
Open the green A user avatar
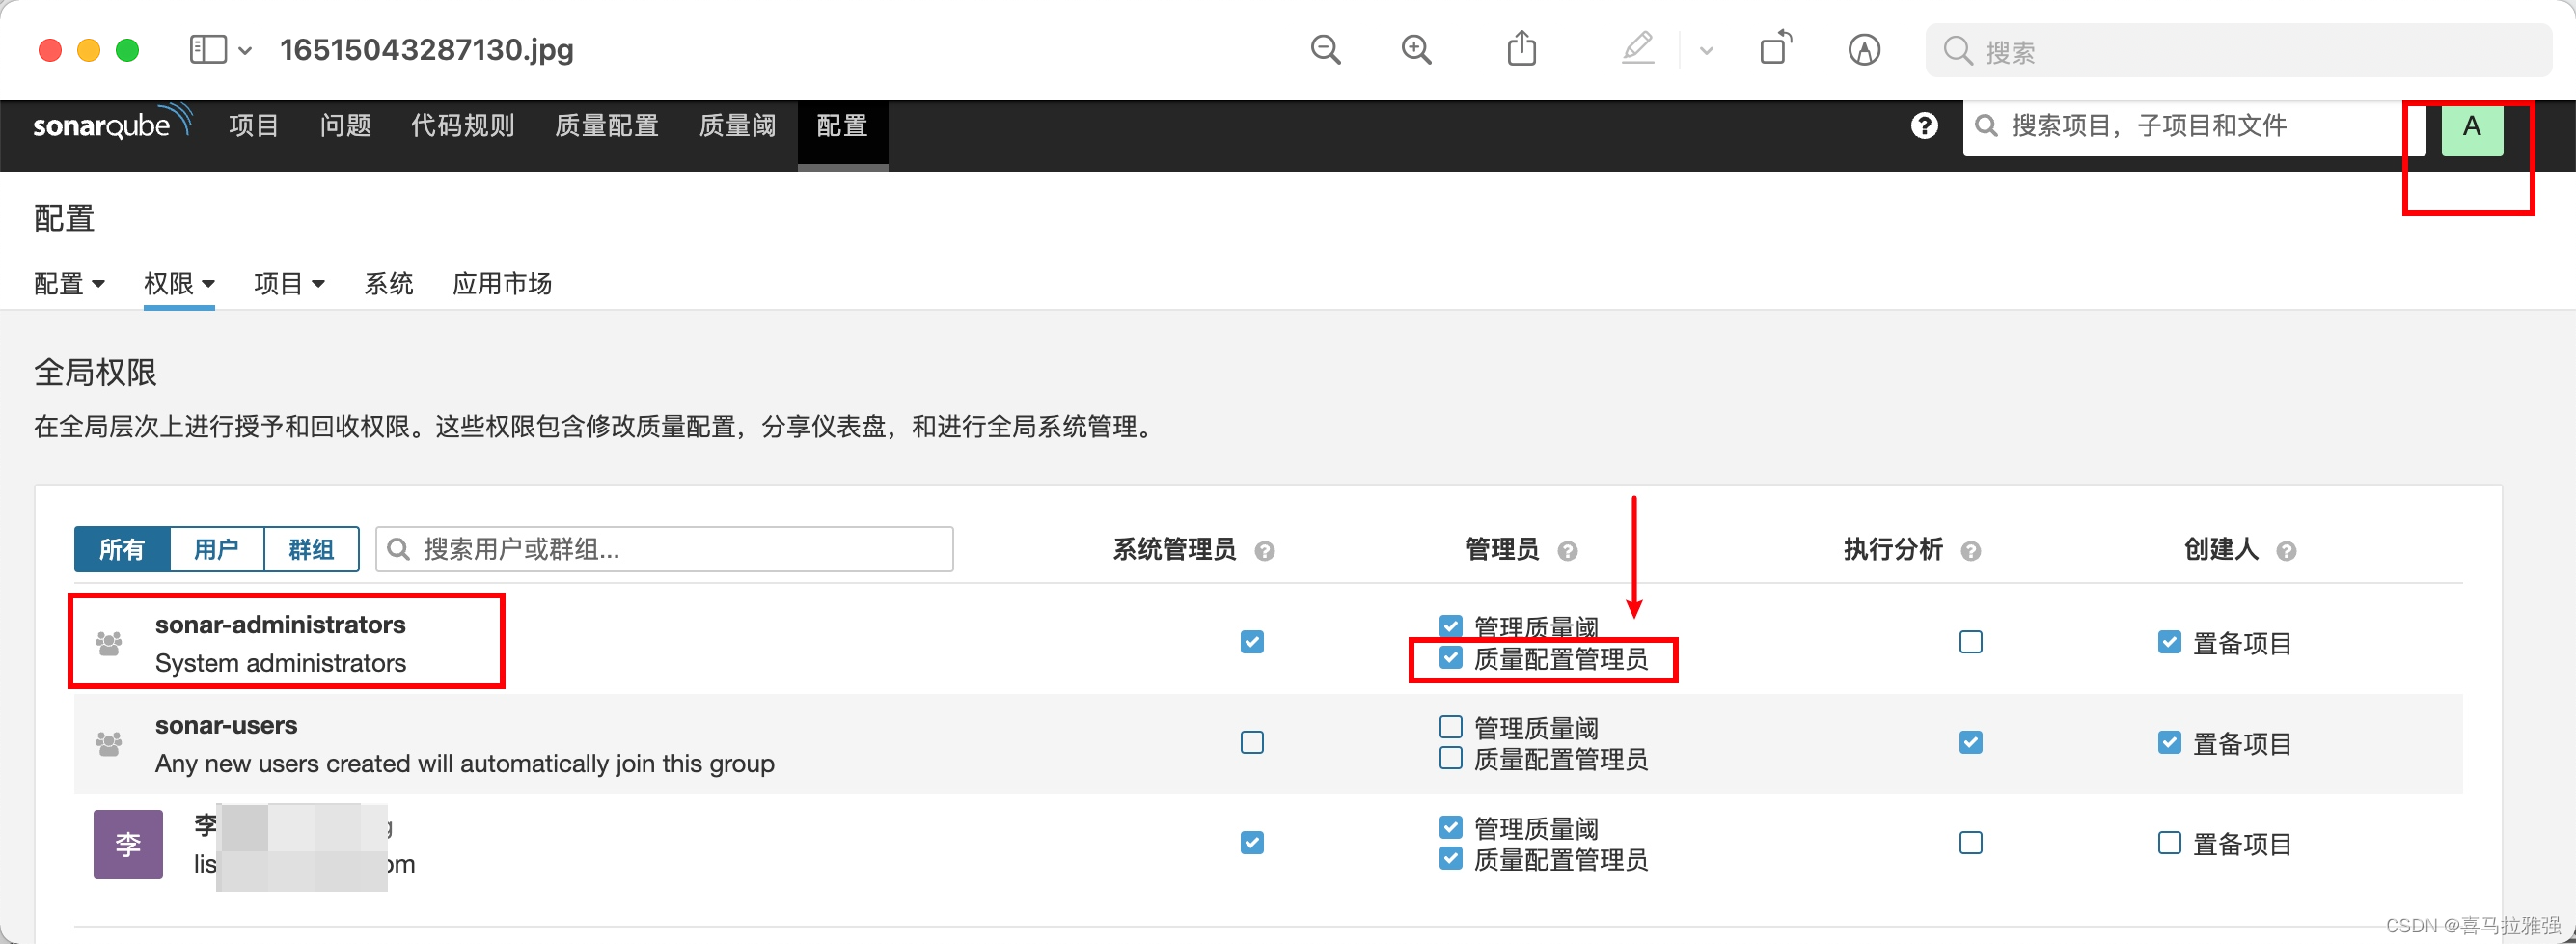click(2472, 128)
